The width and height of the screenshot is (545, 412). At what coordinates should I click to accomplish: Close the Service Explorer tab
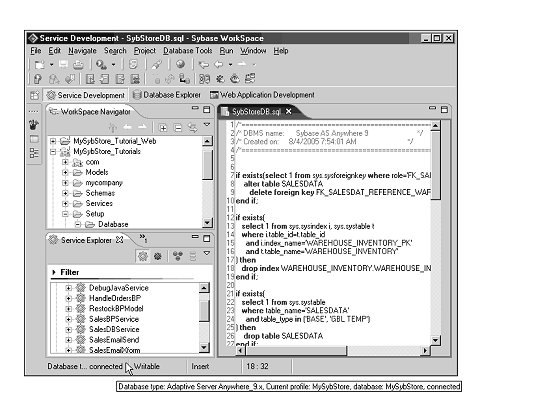click(x=119, y=240)
